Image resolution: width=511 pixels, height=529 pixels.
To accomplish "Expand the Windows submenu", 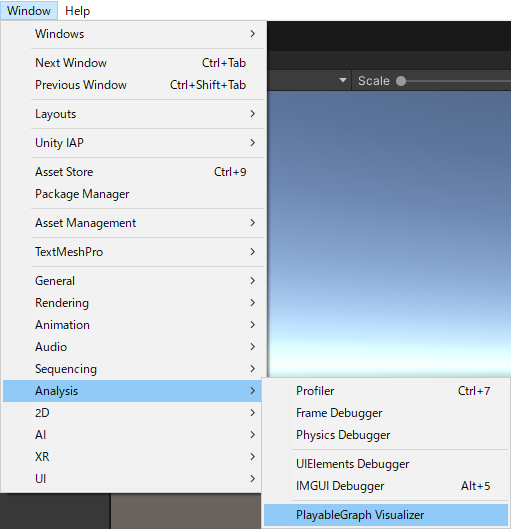I will 133,34.
